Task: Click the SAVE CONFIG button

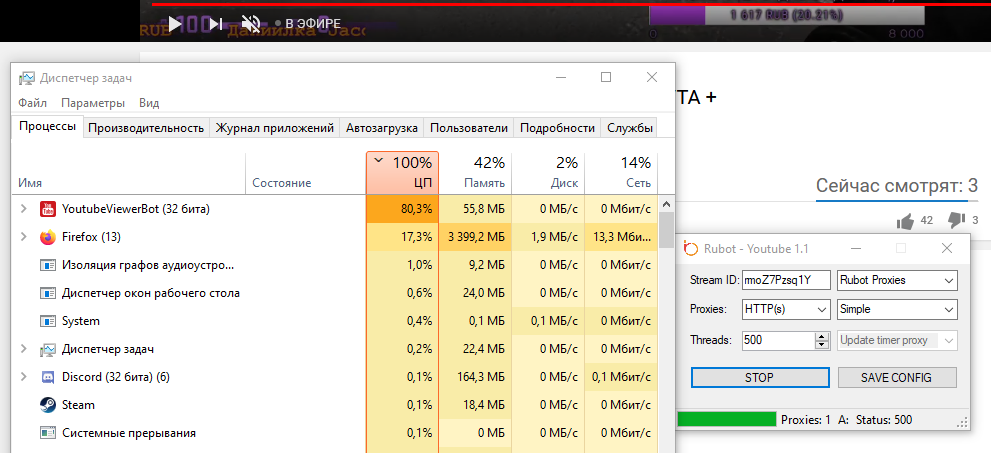Action: click(896, 378)
